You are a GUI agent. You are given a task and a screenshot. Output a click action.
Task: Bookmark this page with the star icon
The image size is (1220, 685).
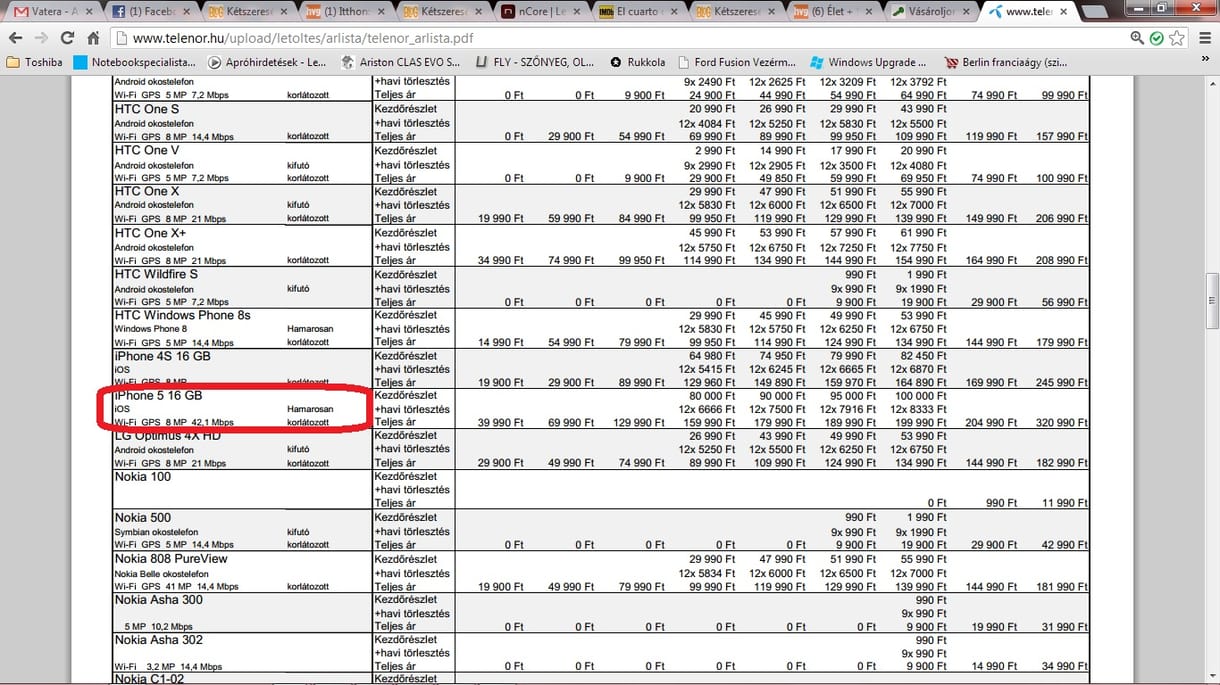tap(1177, 38)
